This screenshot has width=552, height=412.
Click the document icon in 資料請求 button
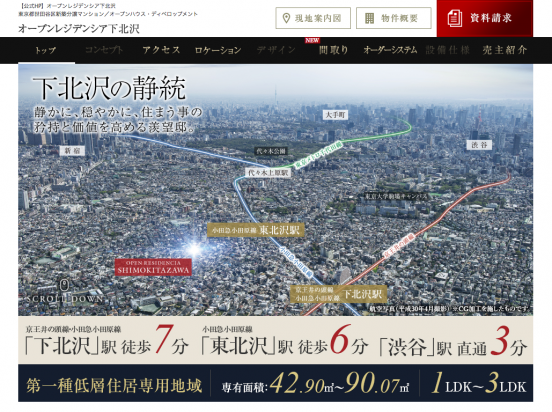coord(454,18)
